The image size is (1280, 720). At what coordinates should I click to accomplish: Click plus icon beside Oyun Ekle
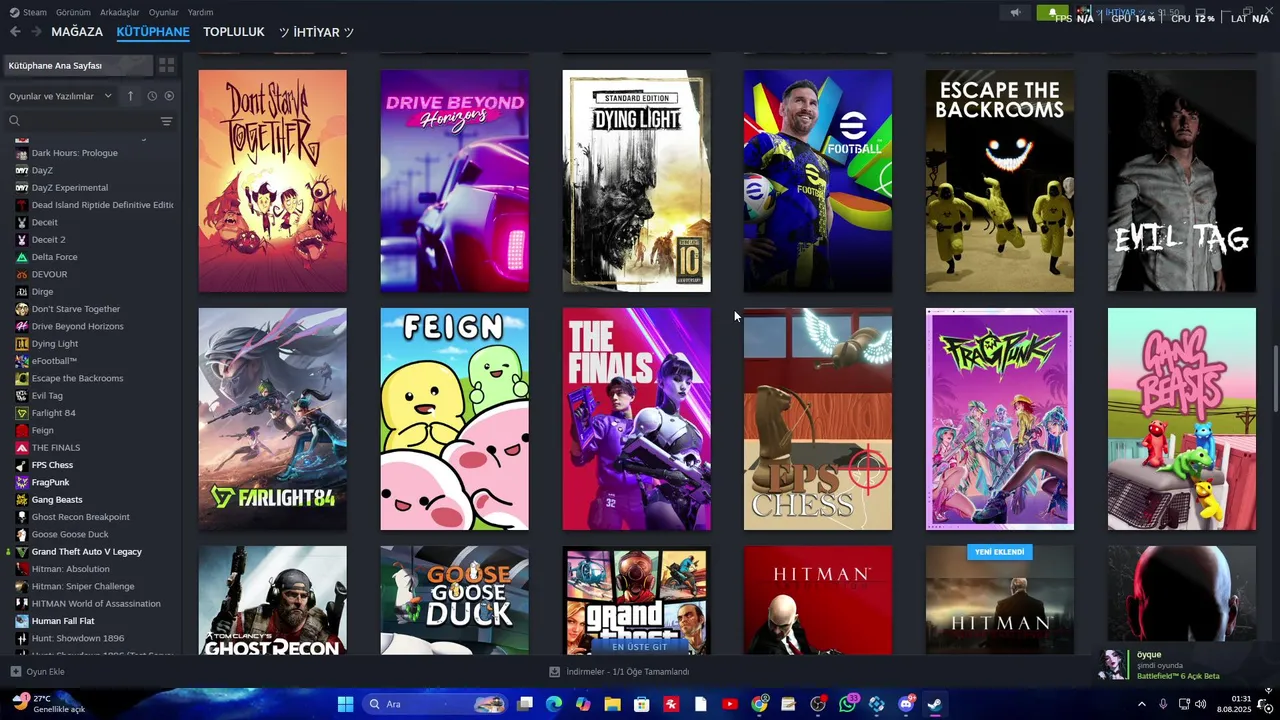coord(15,672)
